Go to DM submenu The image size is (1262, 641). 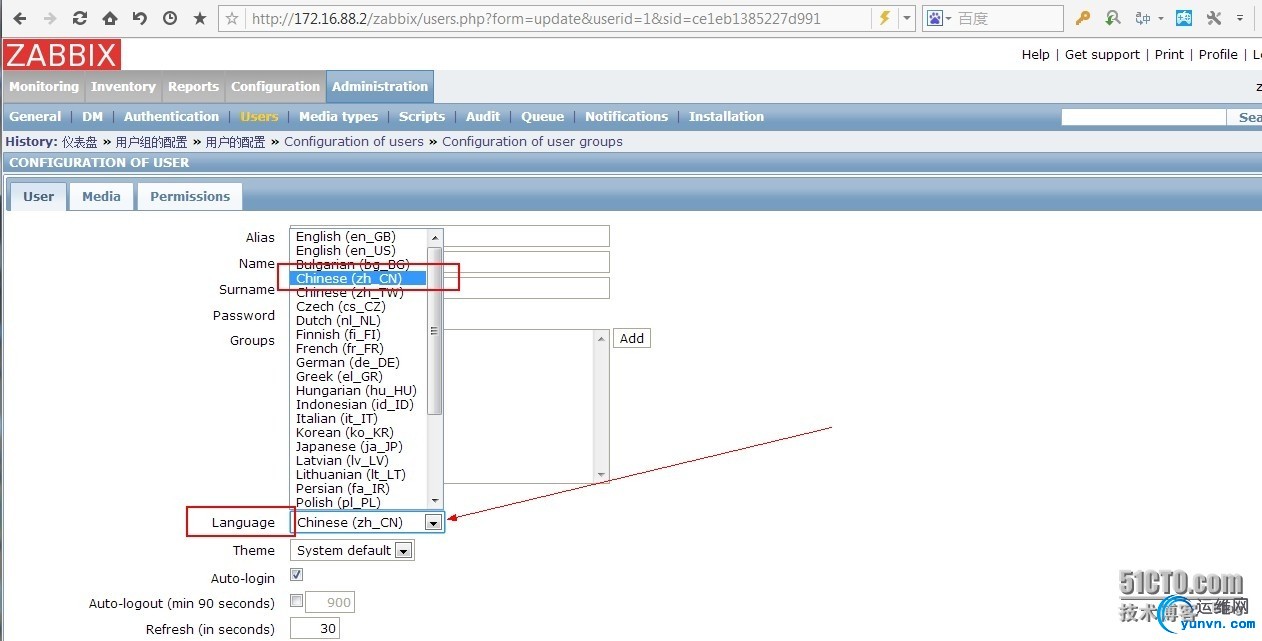pos(93,117)
